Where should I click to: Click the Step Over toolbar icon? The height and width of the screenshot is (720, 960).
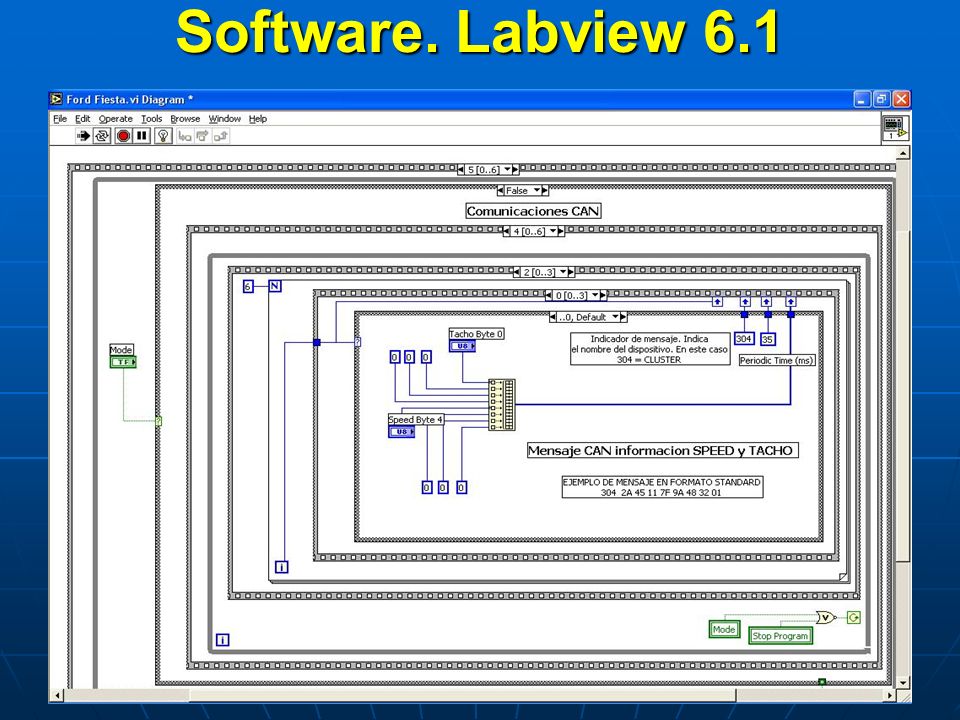coord(203,136)
